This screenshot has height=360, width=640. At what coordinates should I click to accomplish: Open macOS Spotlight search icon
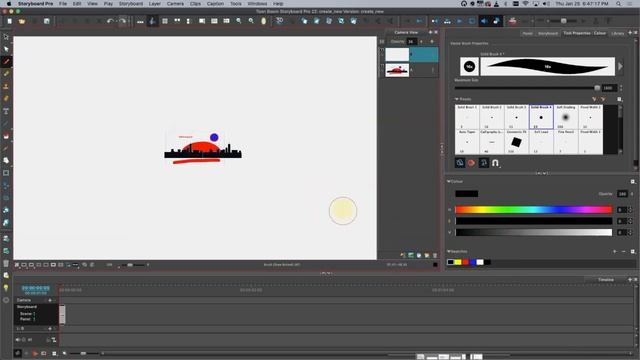tap(619, 4)
